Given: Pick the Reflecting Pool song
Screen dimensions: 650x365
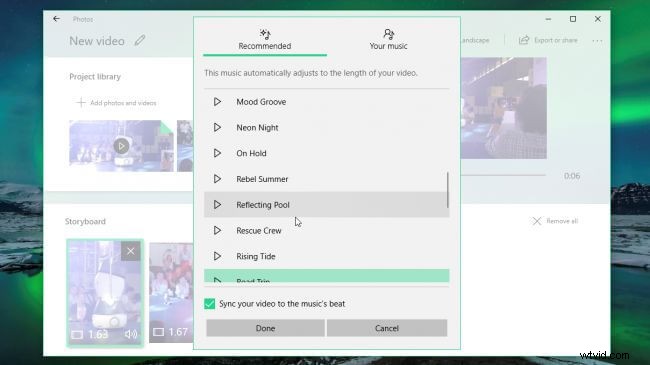Looking at the screenshot, I should pyautogui.click(x=326, y=204).
